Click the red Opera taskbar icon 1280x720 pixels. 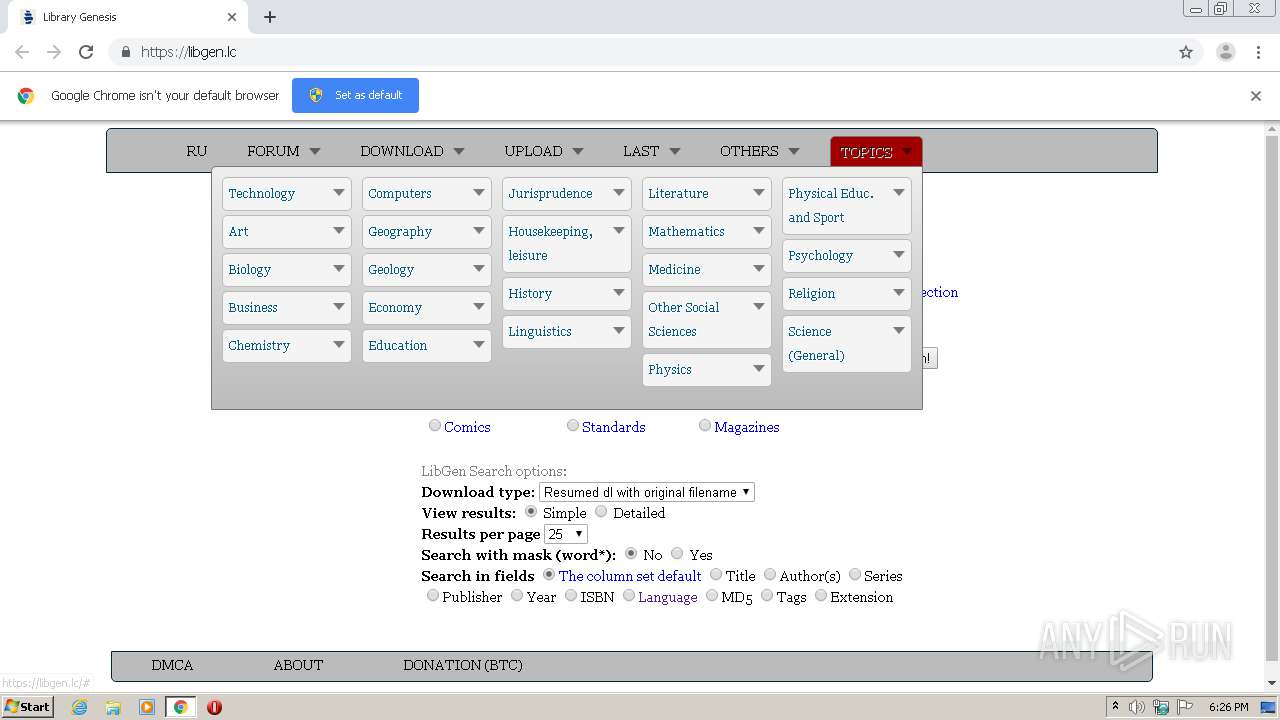point(214,707)
